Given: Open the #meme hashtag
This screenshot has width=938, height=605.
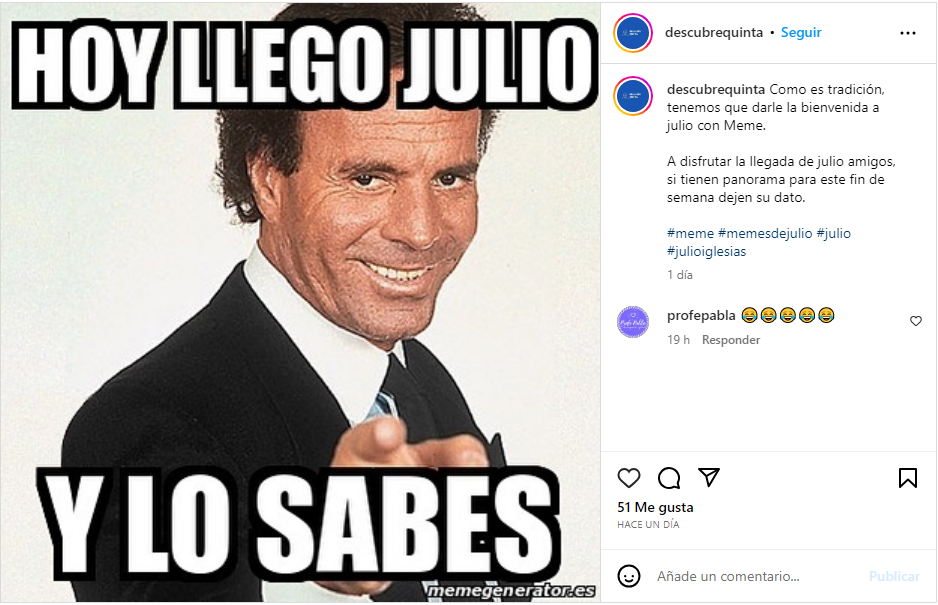Looking at the screenshot, I should point(690,233).
